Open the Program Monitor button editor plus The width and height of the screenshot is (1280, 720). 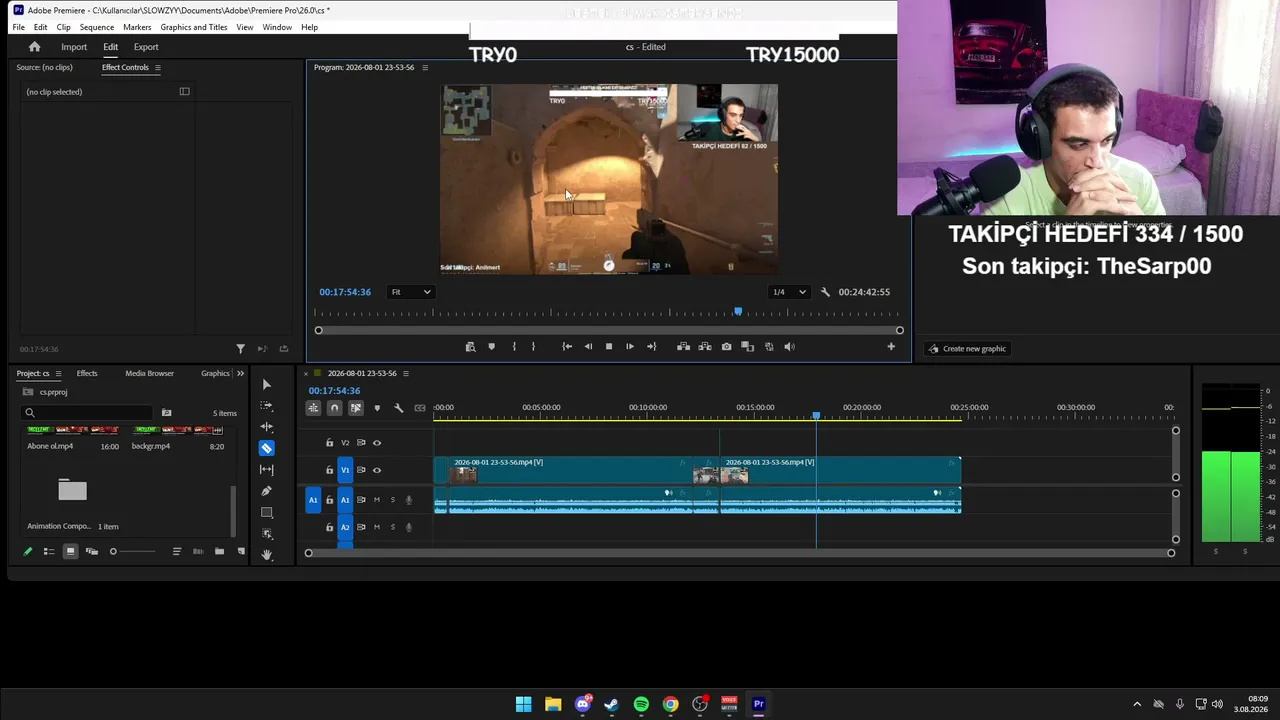pyautogui.click(x=891, y=347)
